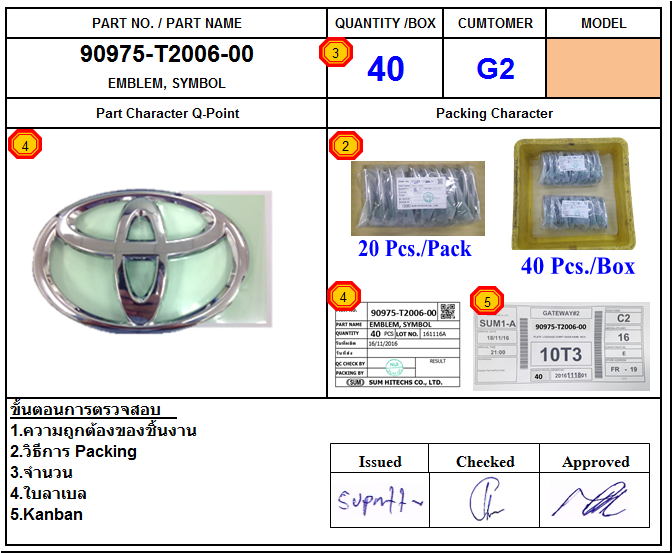Click the 'Checked' column header
The width and height of the screenshot is (672, 553).
[x=485, y=462]
